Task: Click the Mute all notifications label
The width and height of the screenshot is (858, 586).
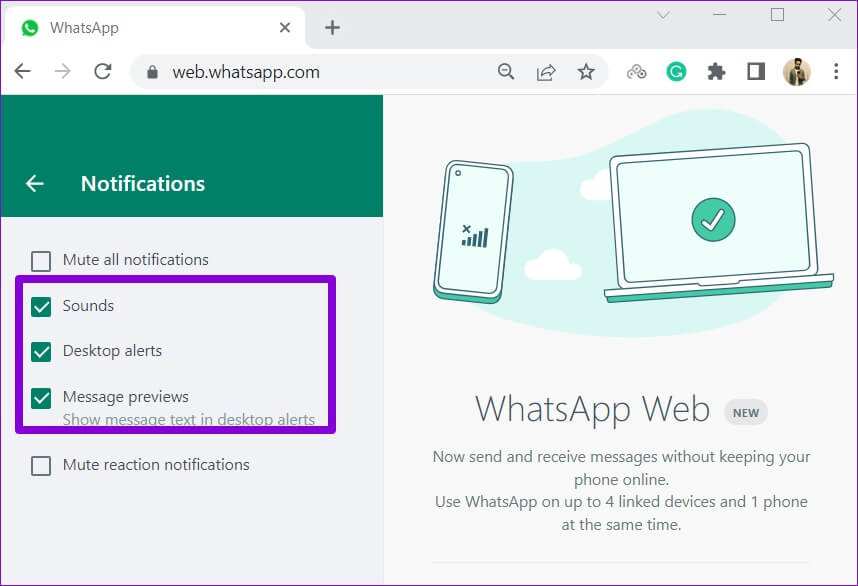Action: [x=135, y=259]
